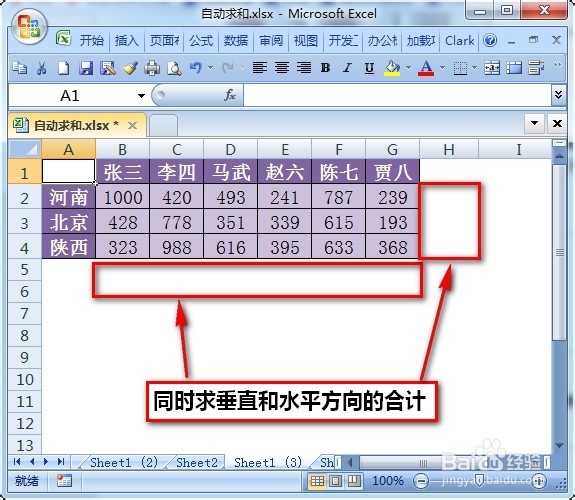Open the Clark ribbon tab

(x=459, y=40)
